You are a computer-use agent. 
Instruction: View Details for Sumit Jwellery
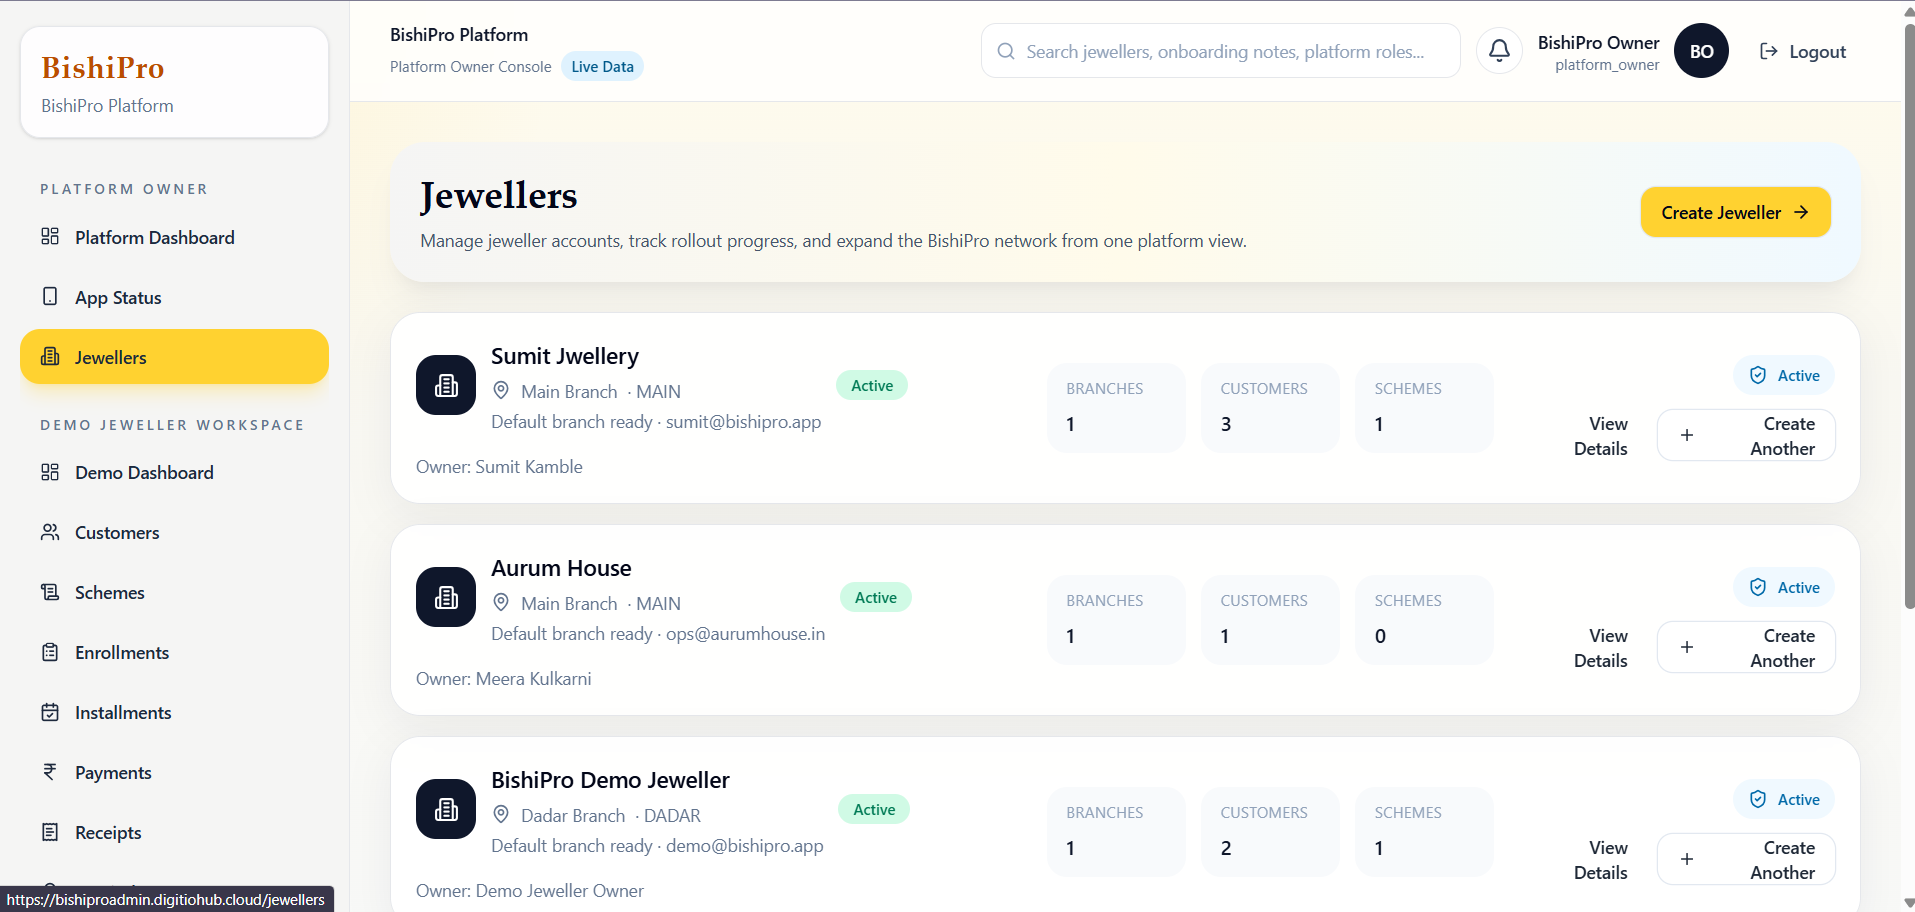pyautogui.click(x=1600, y=436)
